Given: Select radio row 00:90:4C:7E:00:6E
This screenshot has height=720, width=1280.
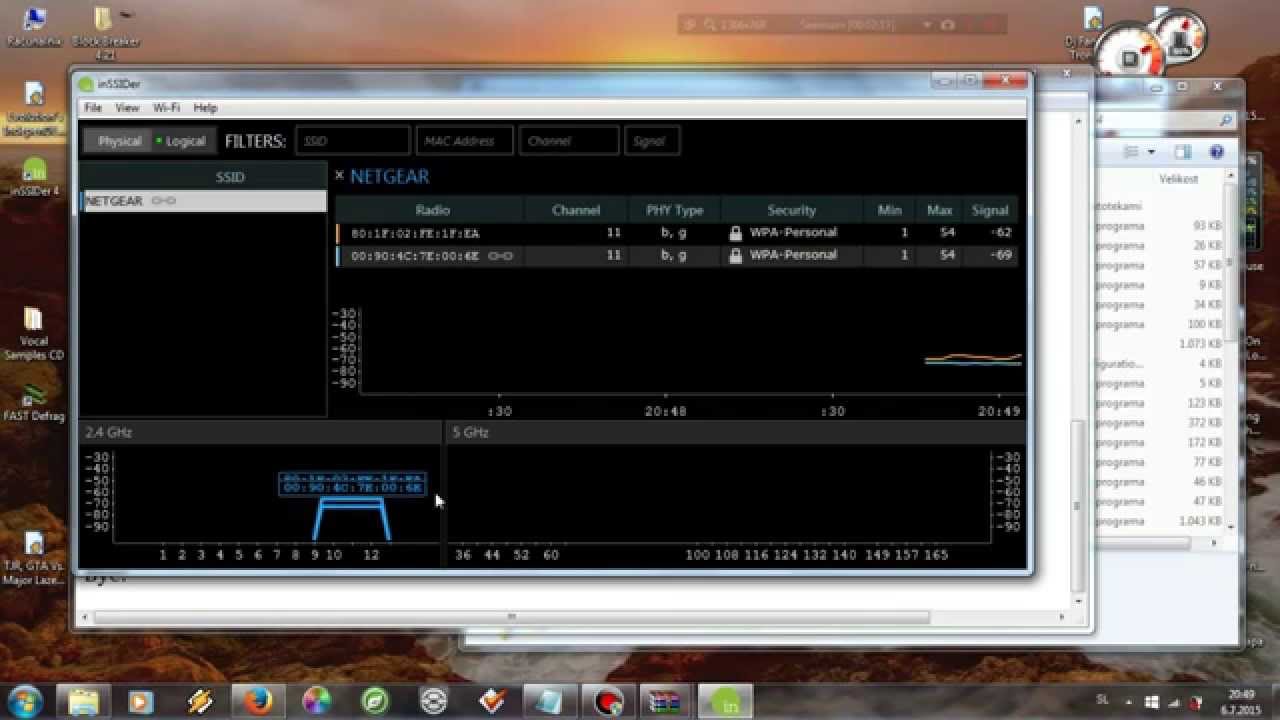Looking at the screenshot, I should [x=676, y=256].
